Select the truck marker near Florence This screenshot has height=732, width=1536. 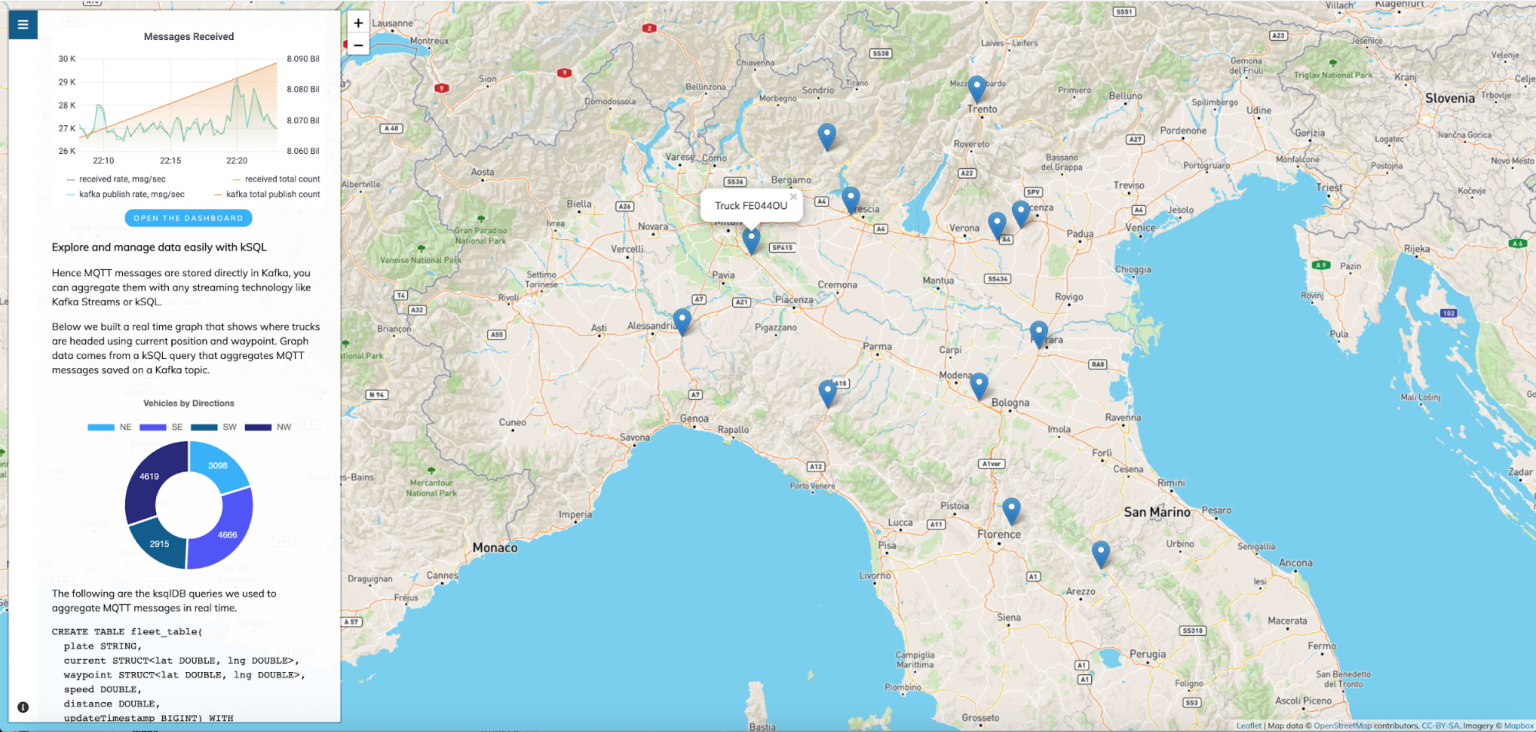click(1011, 510)
